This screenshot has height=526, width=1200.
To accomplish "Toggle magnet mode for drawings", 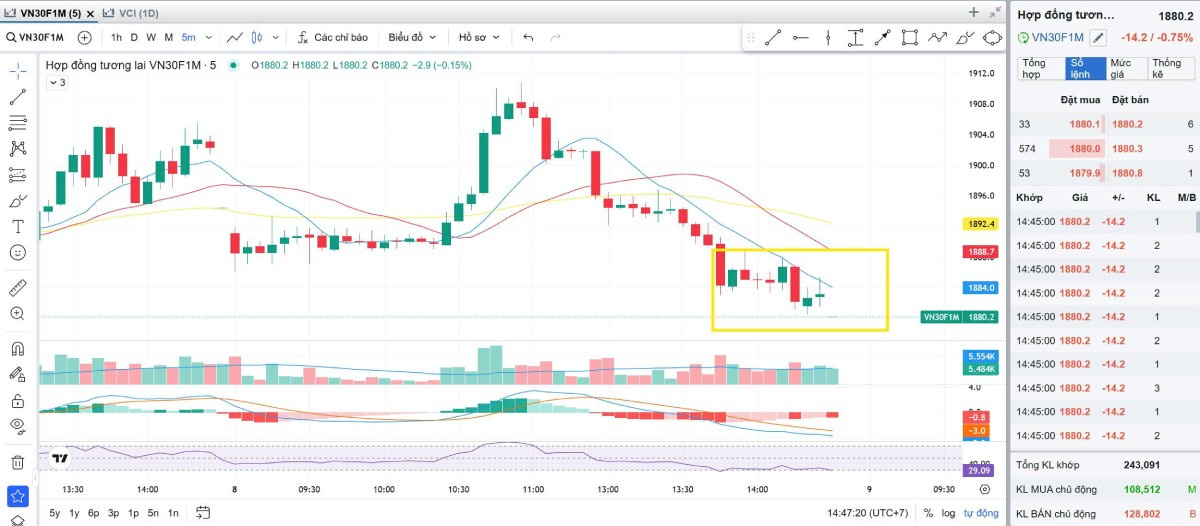I will 17,349.
